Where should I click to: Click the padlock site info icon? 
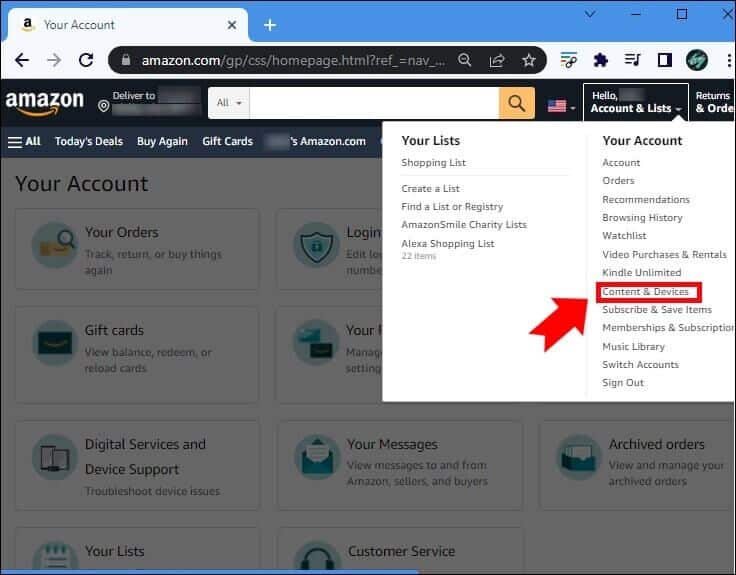(x=125, y=60)
